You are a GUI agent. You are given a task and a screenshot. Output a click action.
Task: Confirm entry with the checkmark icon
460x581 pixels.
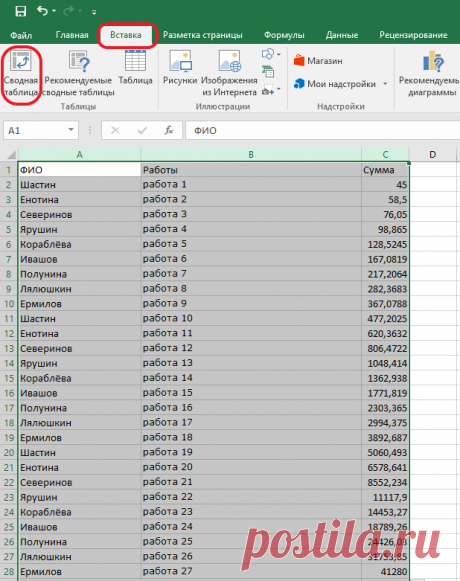[x=142, y=130]
